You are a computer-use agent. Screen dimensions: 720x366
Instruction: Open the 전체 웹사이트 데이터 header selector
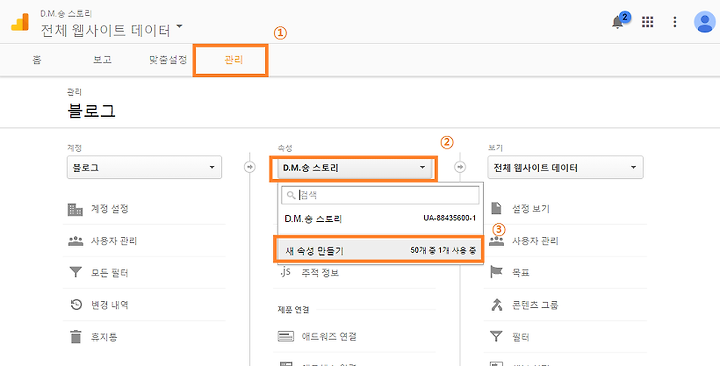click(x=112, y=30)
